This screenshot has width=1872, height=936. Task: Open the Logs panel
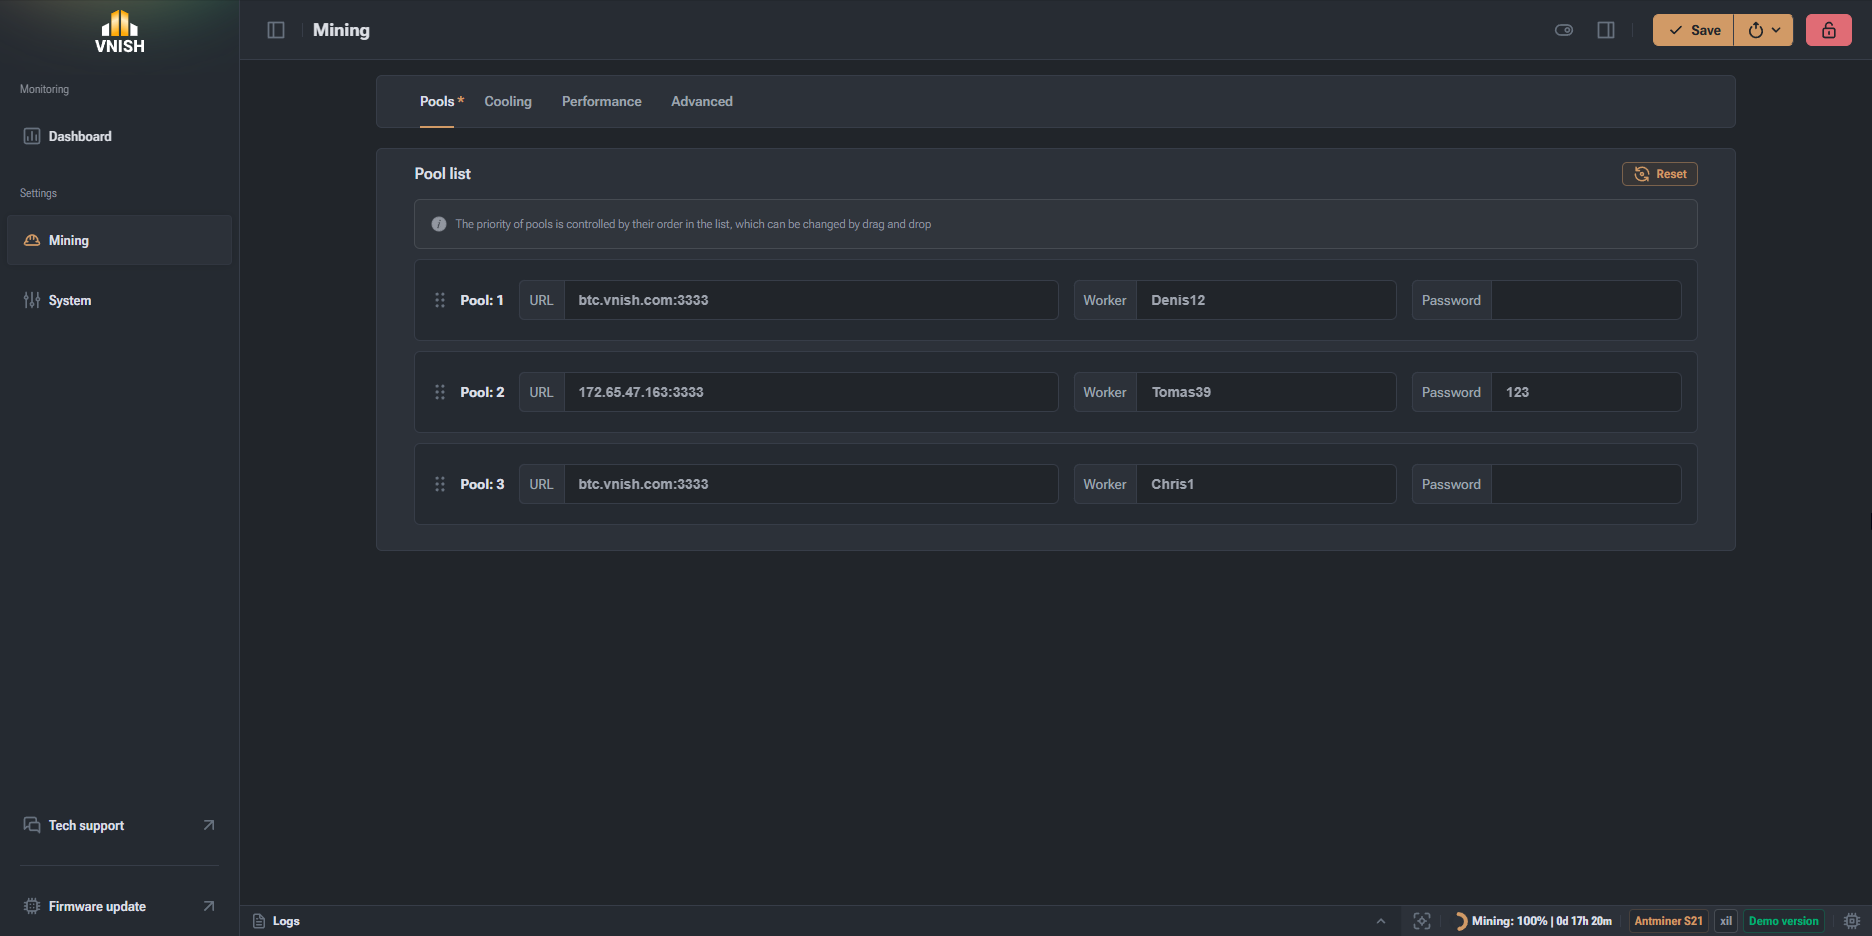tap(276, 921)
